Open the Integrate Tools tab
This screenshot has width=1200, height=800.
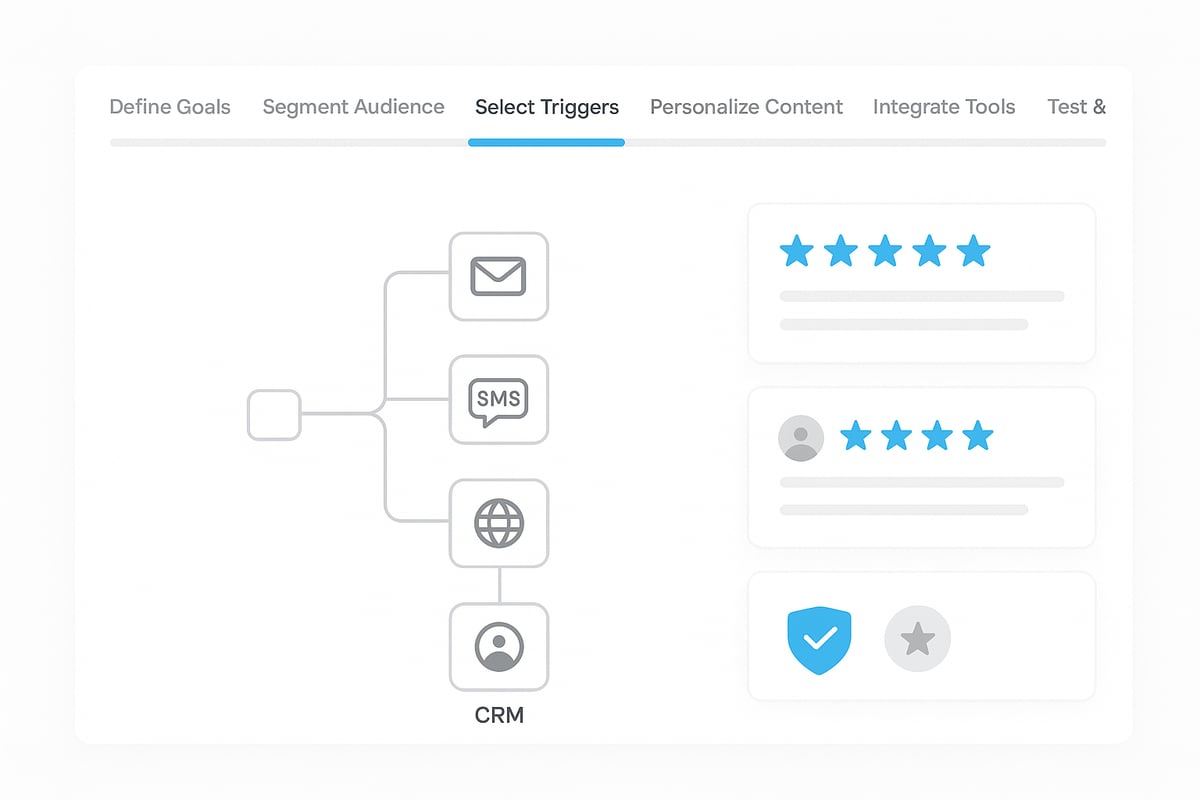pyautogui.click(x=944, y=107)
